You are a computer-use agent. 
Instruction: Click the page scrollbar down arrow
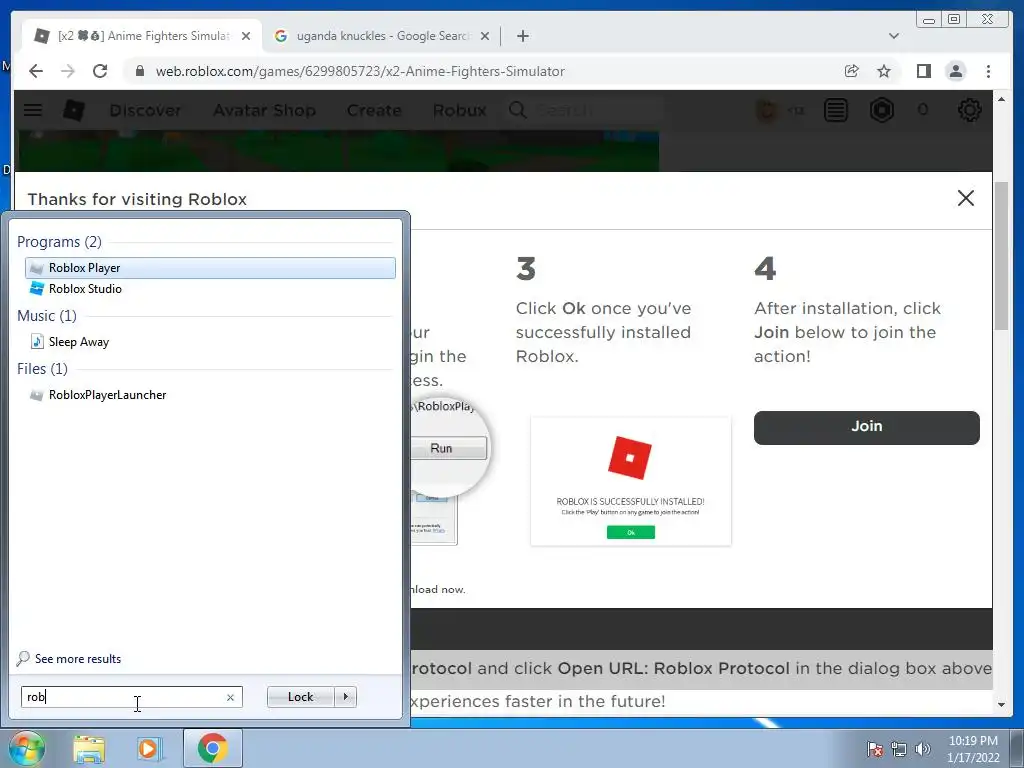(1001, 705)
